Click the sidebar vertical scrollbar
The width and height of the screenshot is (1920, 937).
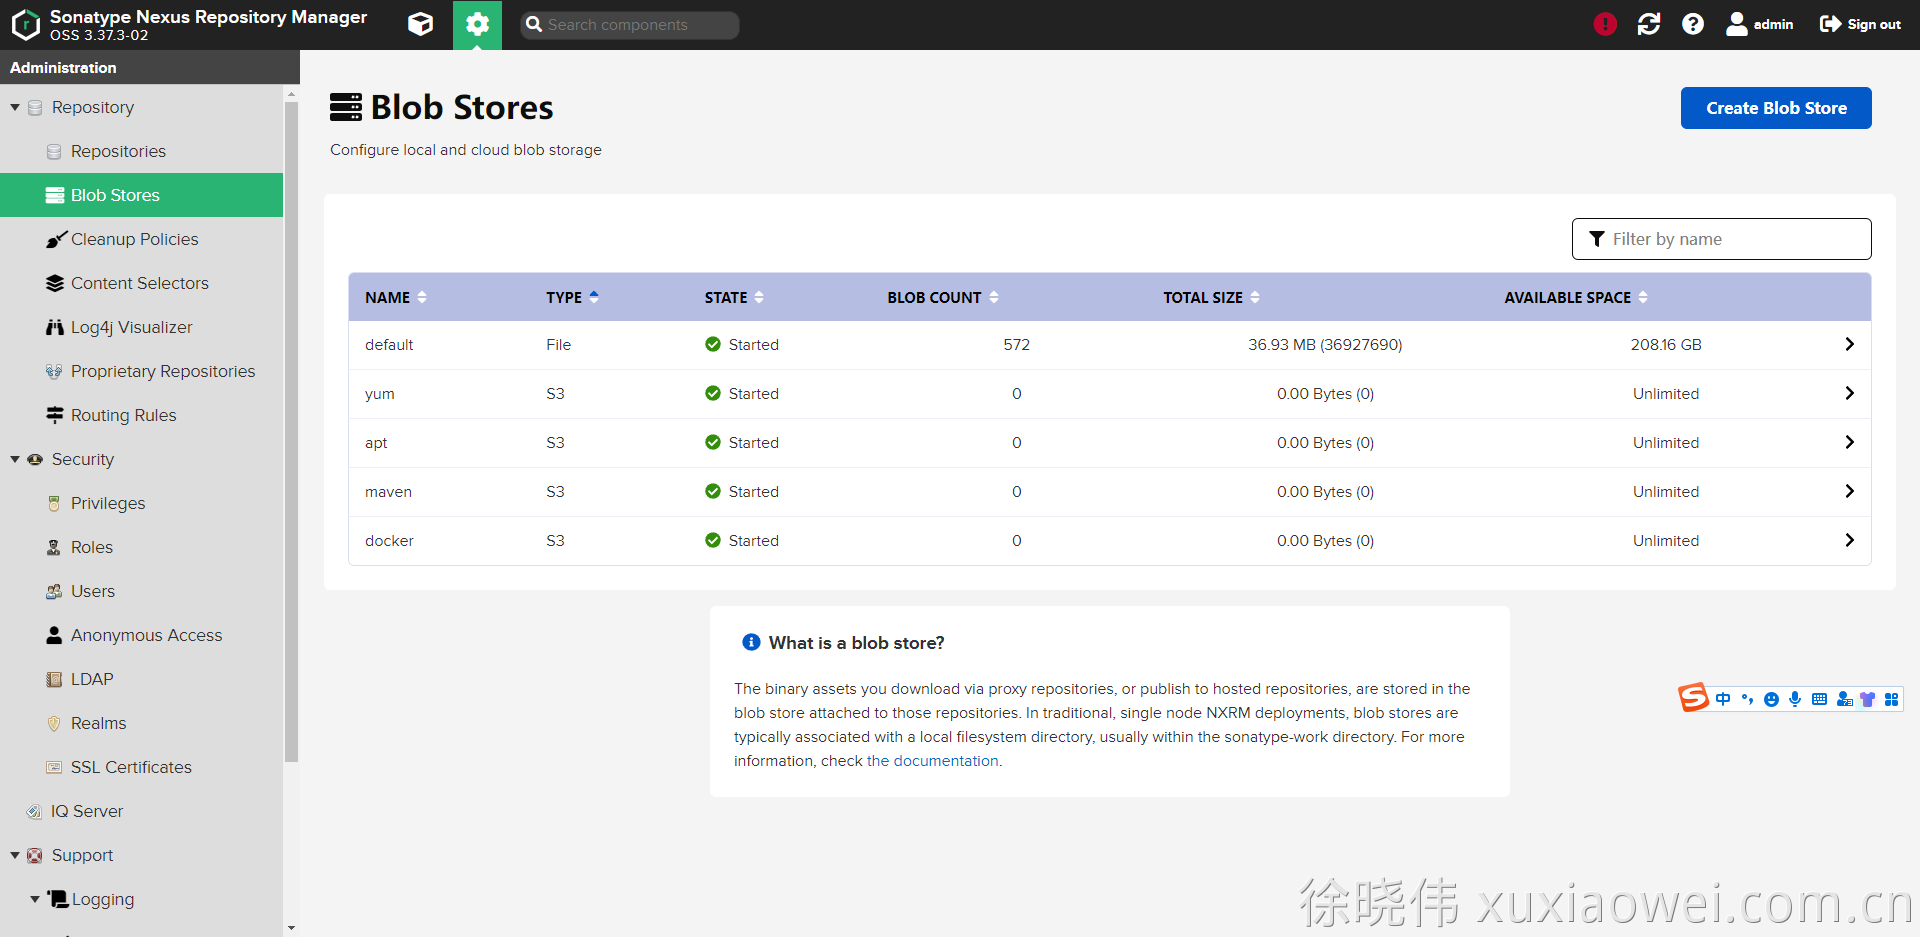coord(291,430)
